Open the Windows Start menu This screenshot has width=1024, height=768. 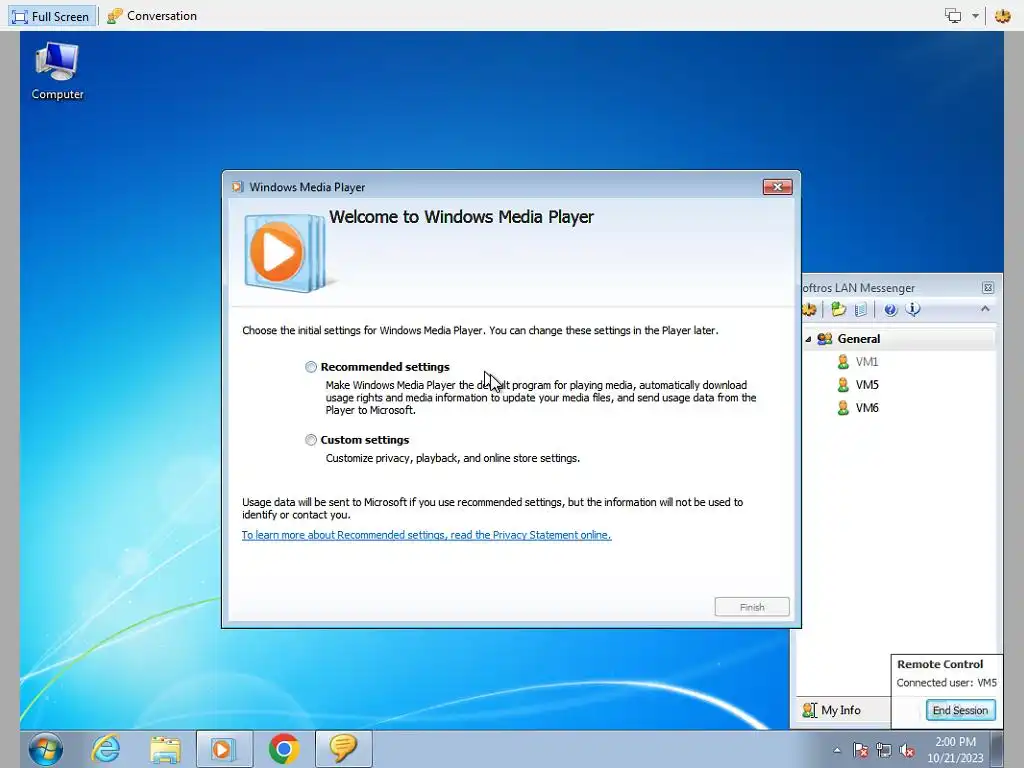coord(46,748)
